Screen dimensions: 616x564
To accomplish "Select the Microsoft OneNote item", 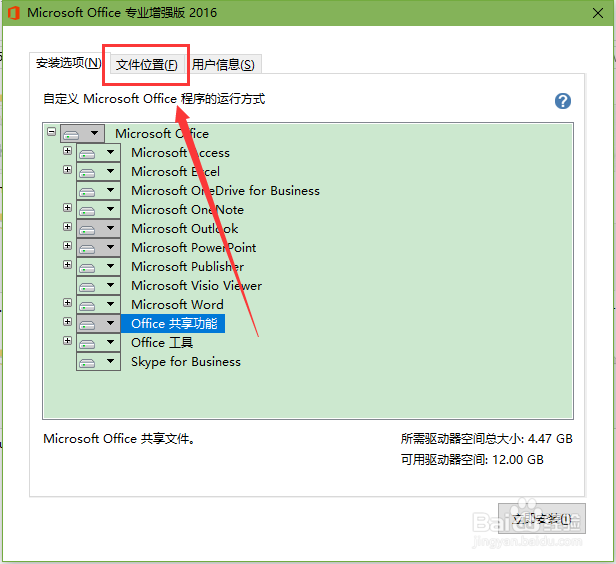I will (187, 209).
